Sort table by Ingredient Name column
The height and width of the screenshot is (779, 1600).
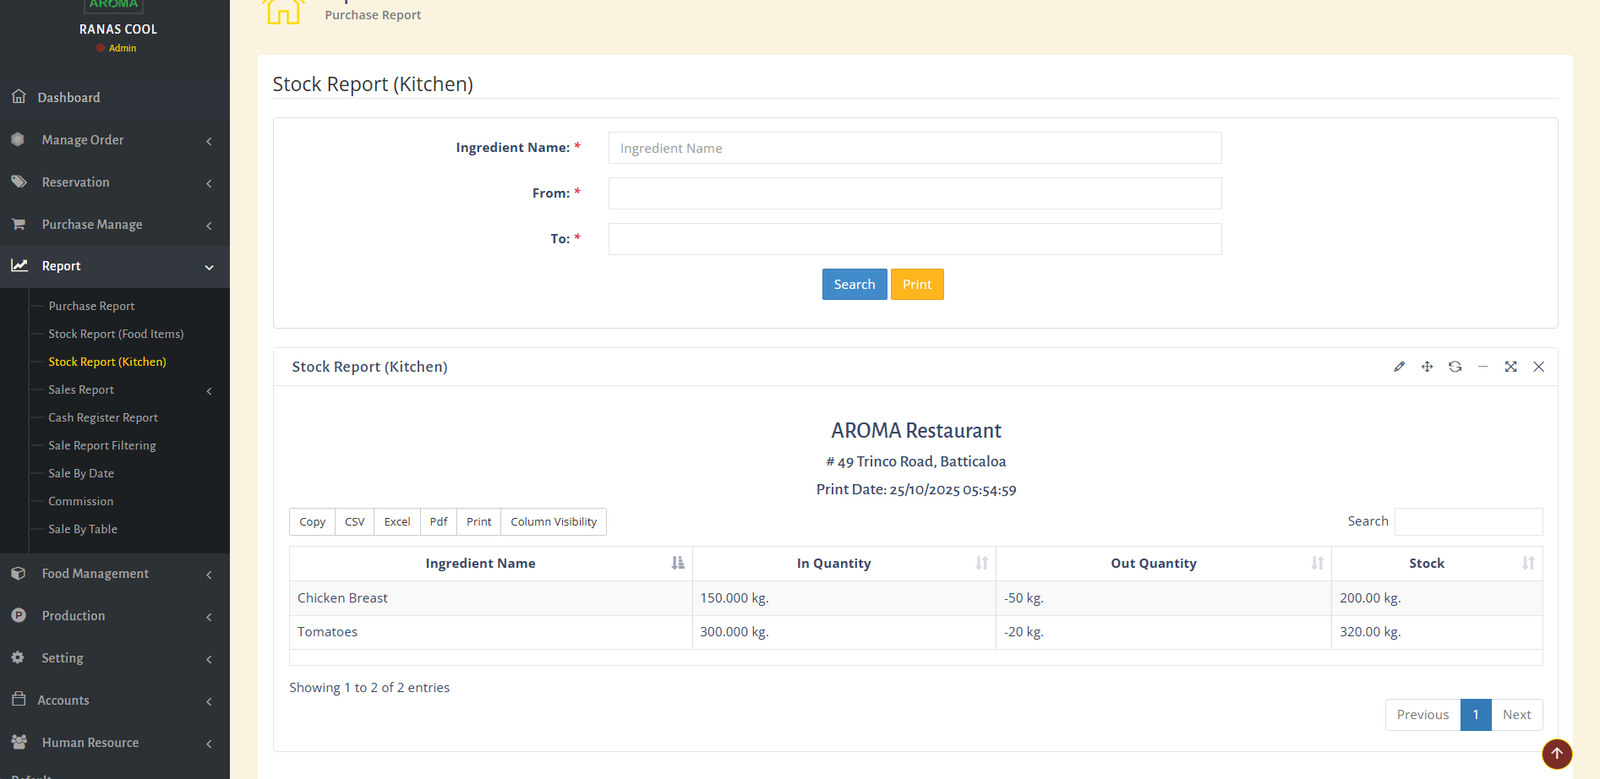[x=480, y=564]
